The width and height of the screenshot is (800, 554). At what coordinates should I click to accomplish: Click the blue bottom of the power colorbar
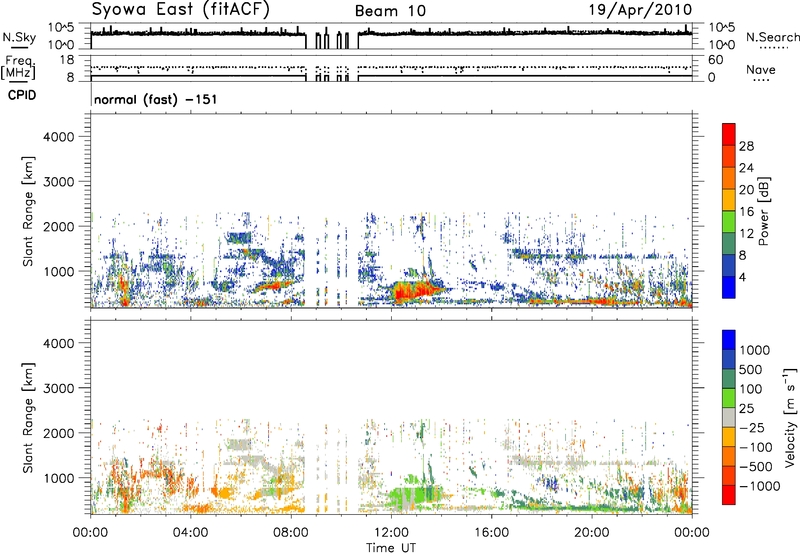tap(729, 288)
